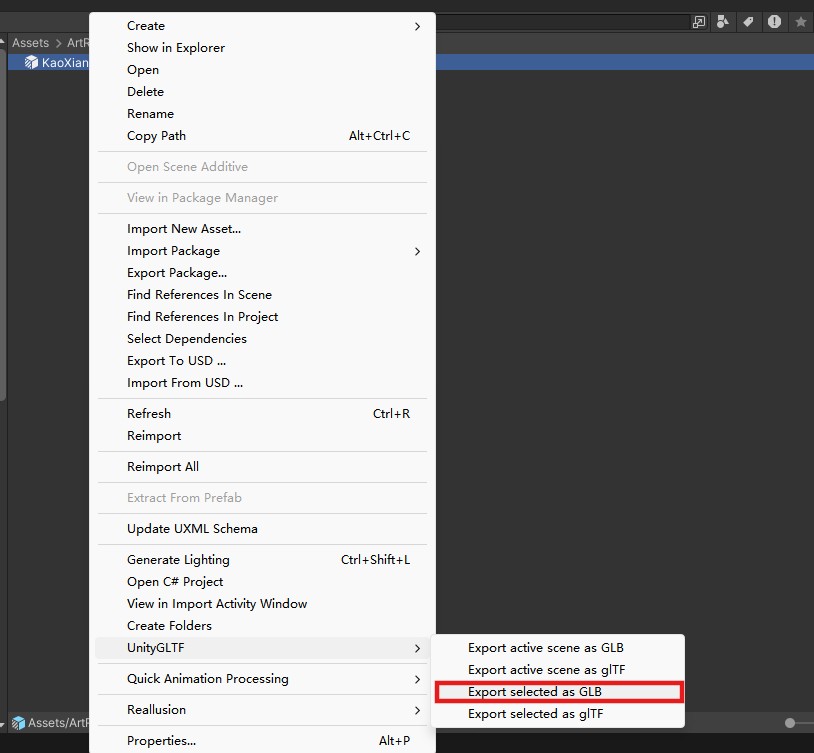Click the Favorites star icon
814x753 pixels.
pyautogui.click(x=800, y=22)
